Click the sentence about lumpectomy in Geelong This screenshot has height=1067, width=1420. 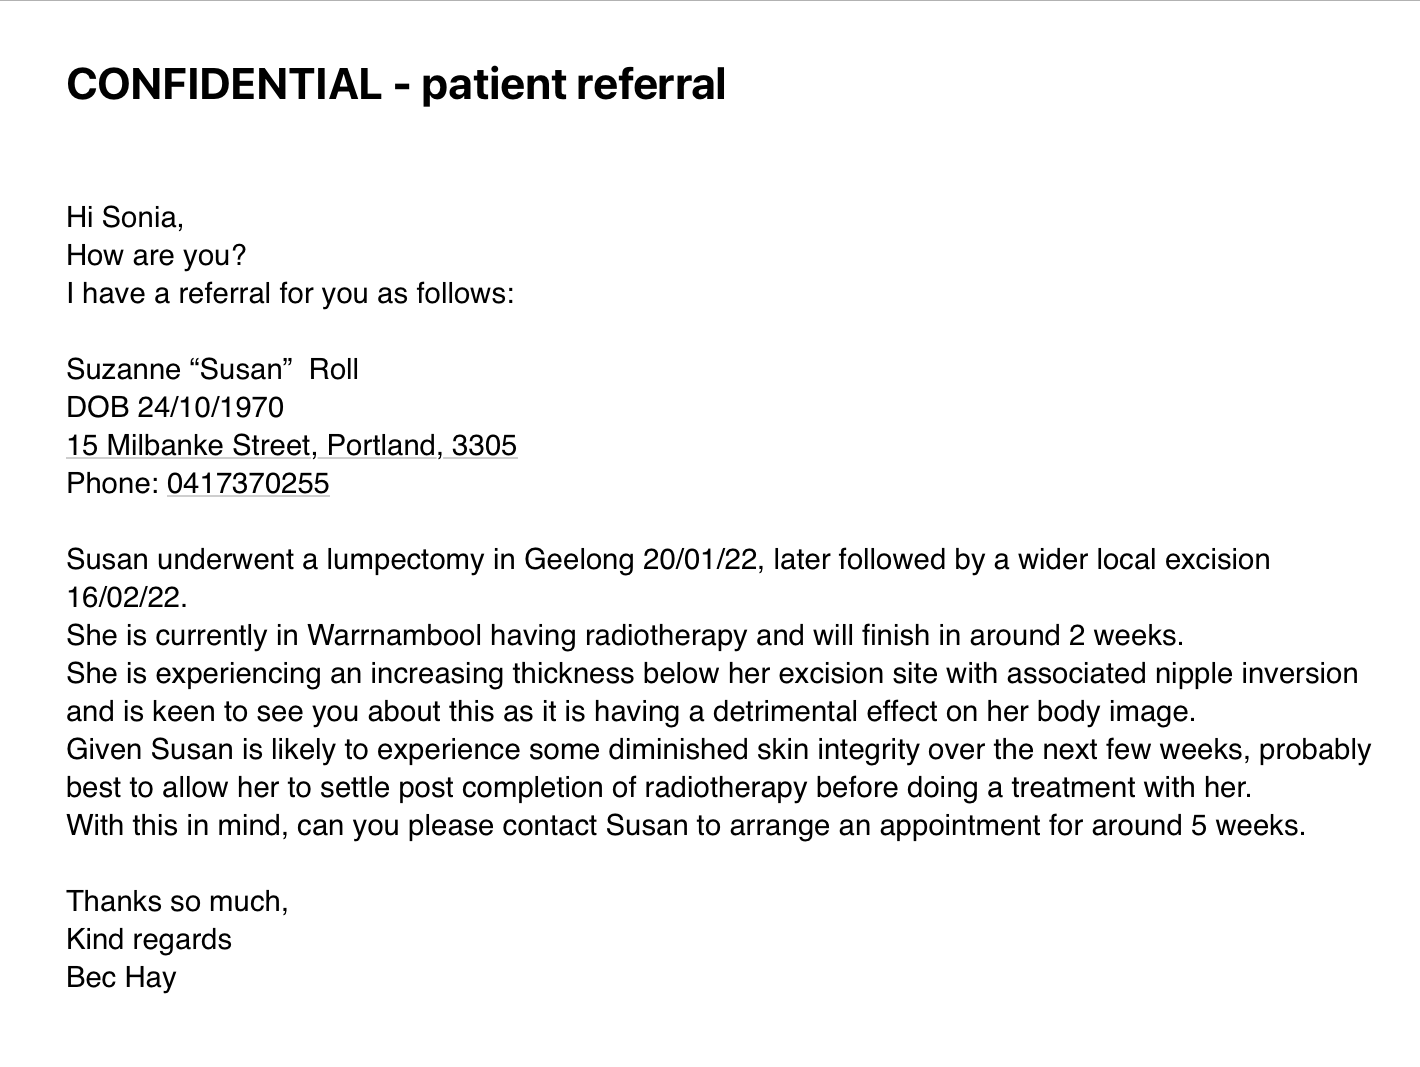pyautogui.click(x=668, y=559)
